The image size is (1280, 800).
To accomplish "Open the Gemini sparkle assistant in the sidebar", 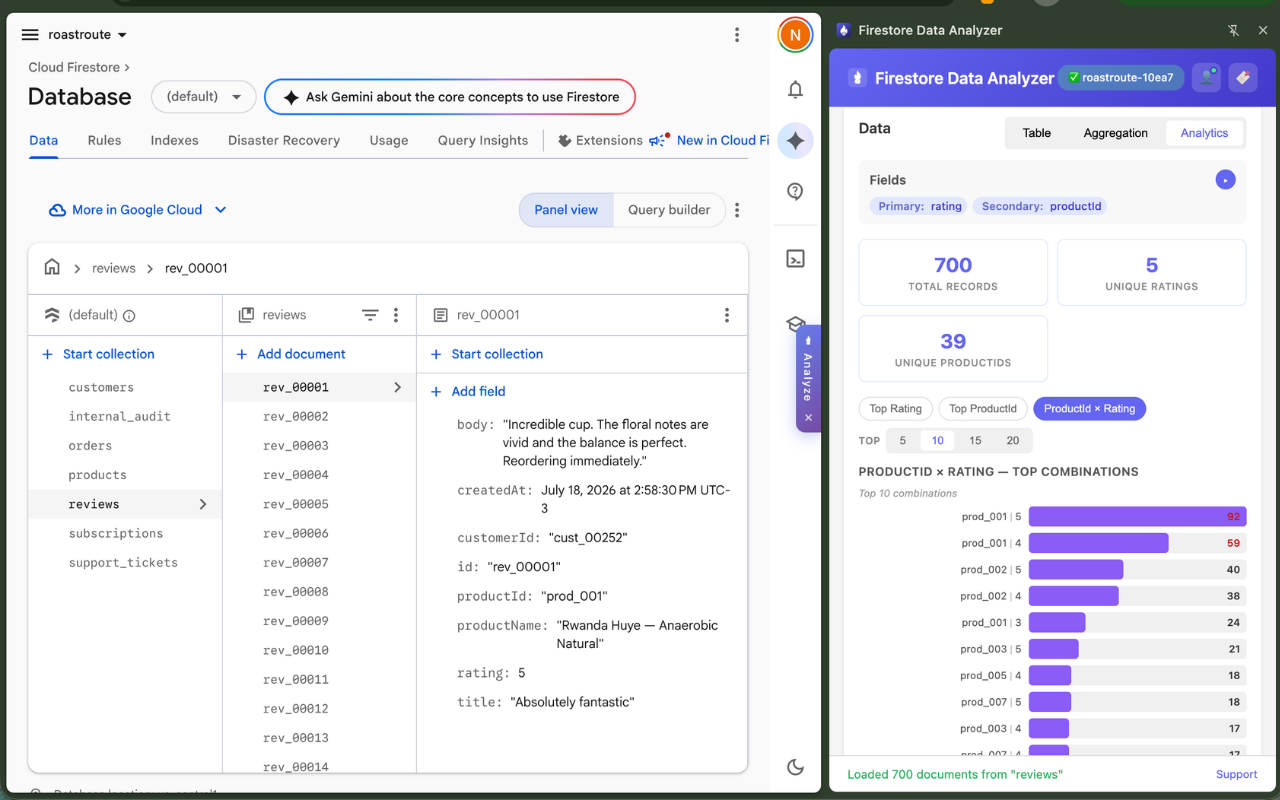I will click(x=795, y=141).
